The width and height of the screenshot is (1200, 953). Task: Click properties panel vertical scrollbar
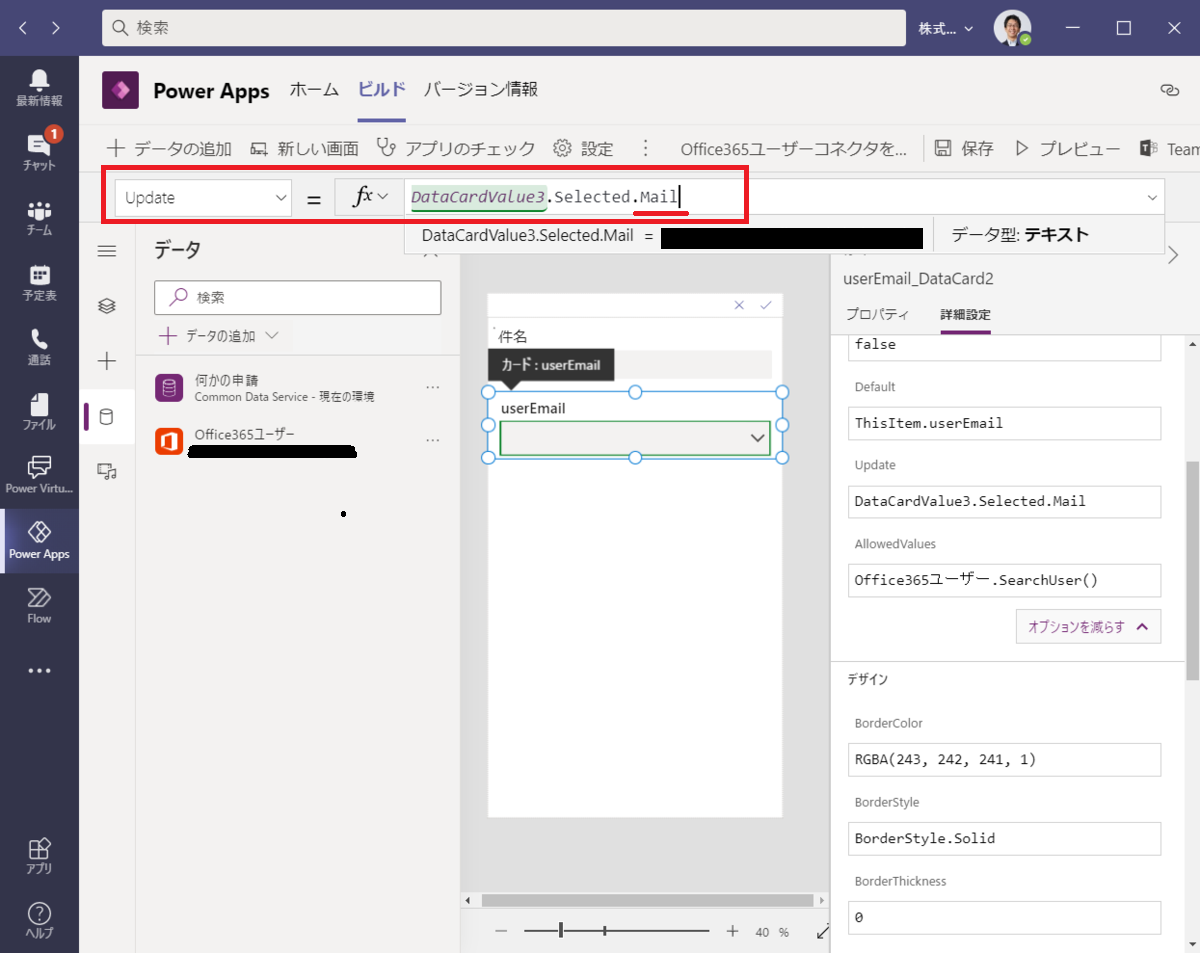point(1191,570)
